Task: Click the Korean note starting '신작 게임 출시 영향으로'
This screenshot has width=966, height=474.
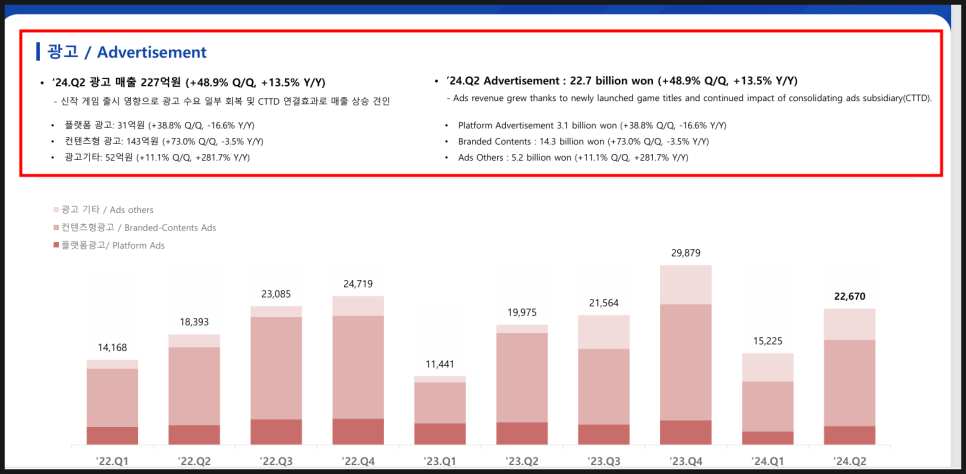Action: click(x=224, y=102)
